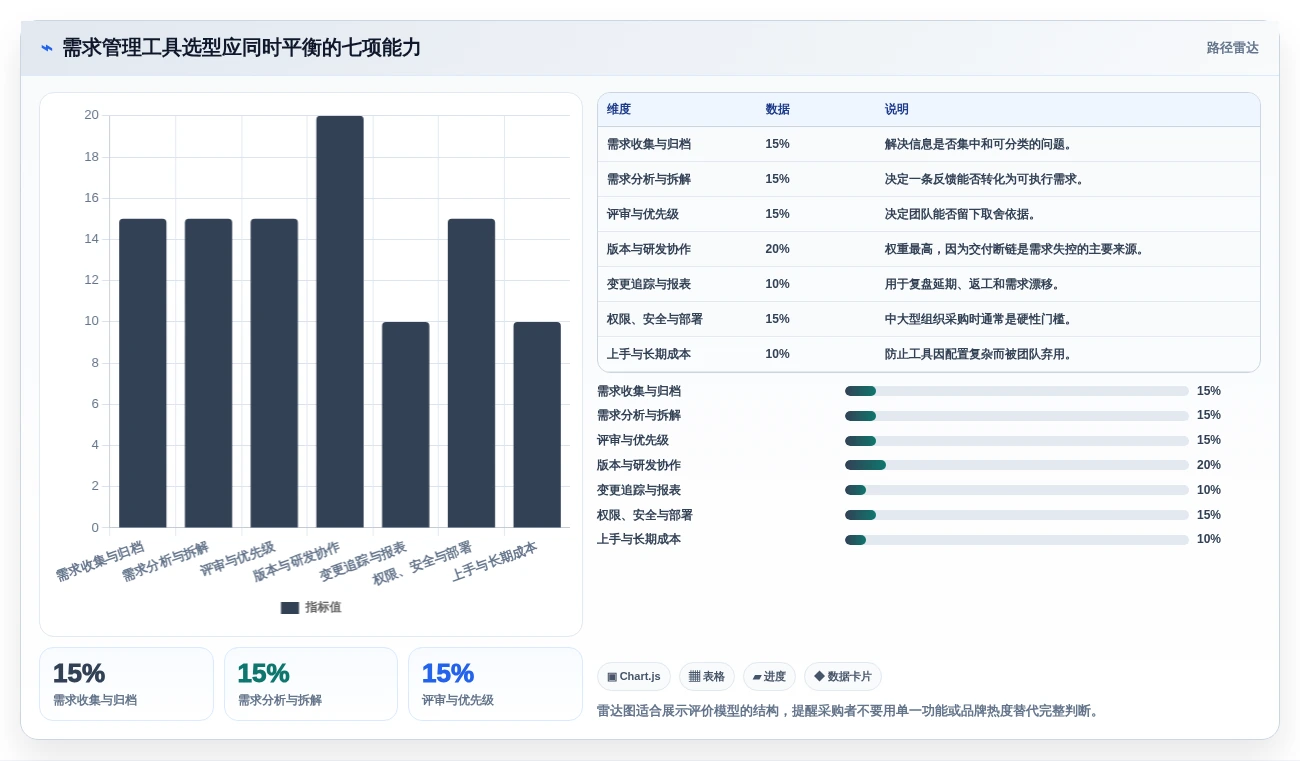This screenshot has width=1300, height=761.
Task: Click the 指标值 legend label
Action: point(323,607)
